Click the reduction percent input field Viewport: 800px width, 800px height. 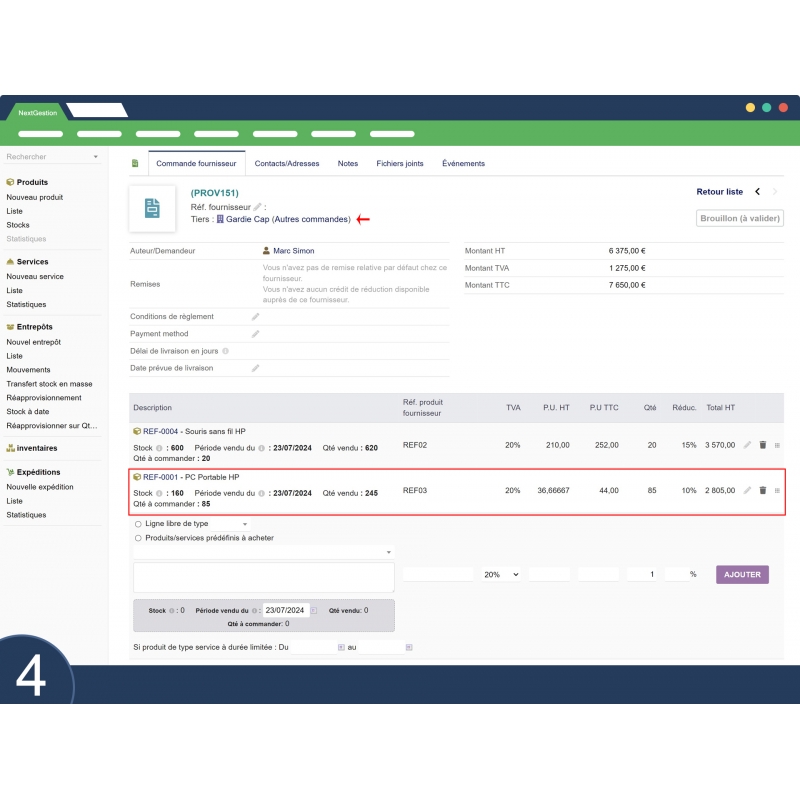click(677, 574)
